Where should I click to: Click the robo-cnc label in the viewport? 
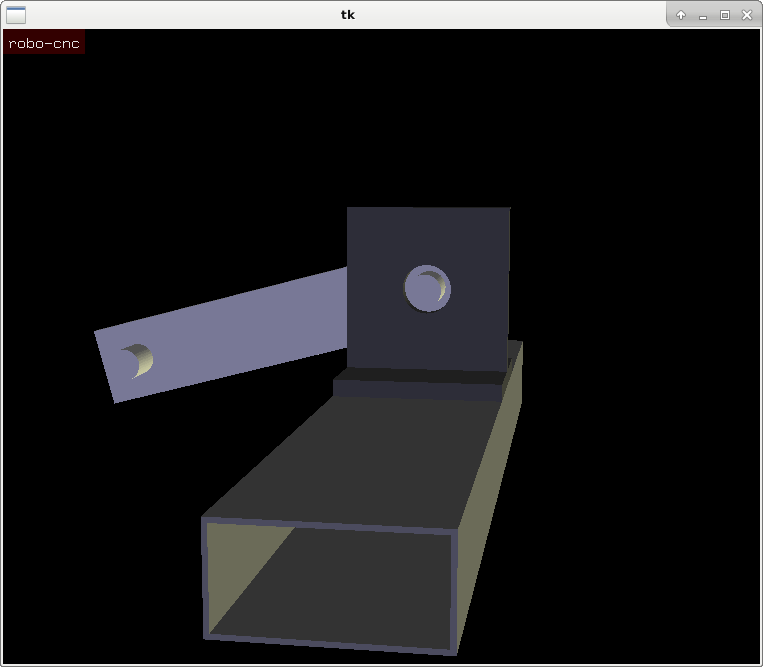(44, 43)
